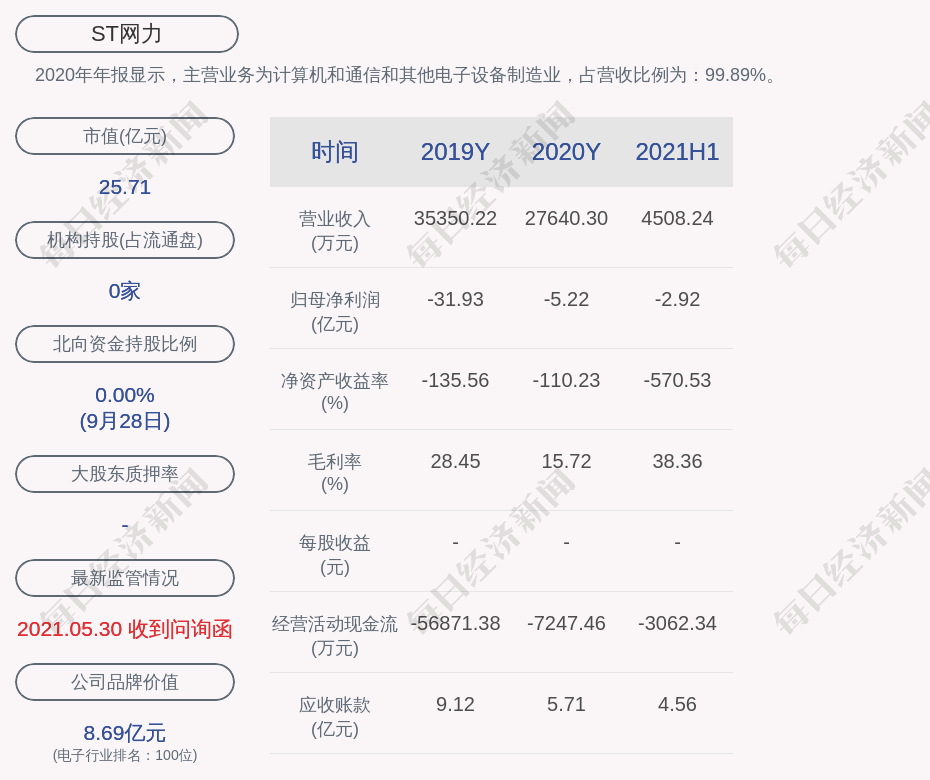The height and width of the screenshot is (780, 930).
Task: Click ROE value -135.56
Action: click(x=455, y=380)
